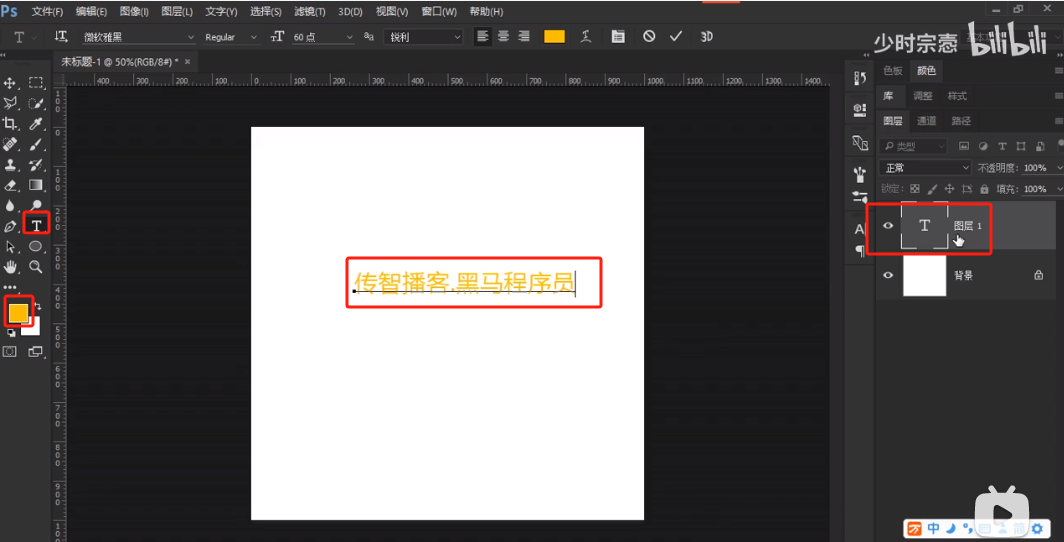Center the text alignment

(x=503, y=37)
